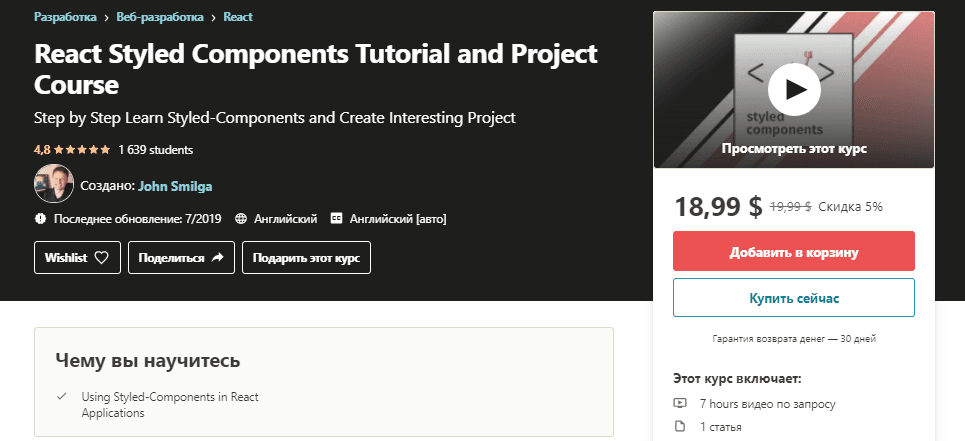The image size is (965, 441).
Task: Click Using Styled-Components in React Applications
Action: (x=170, y=405)
